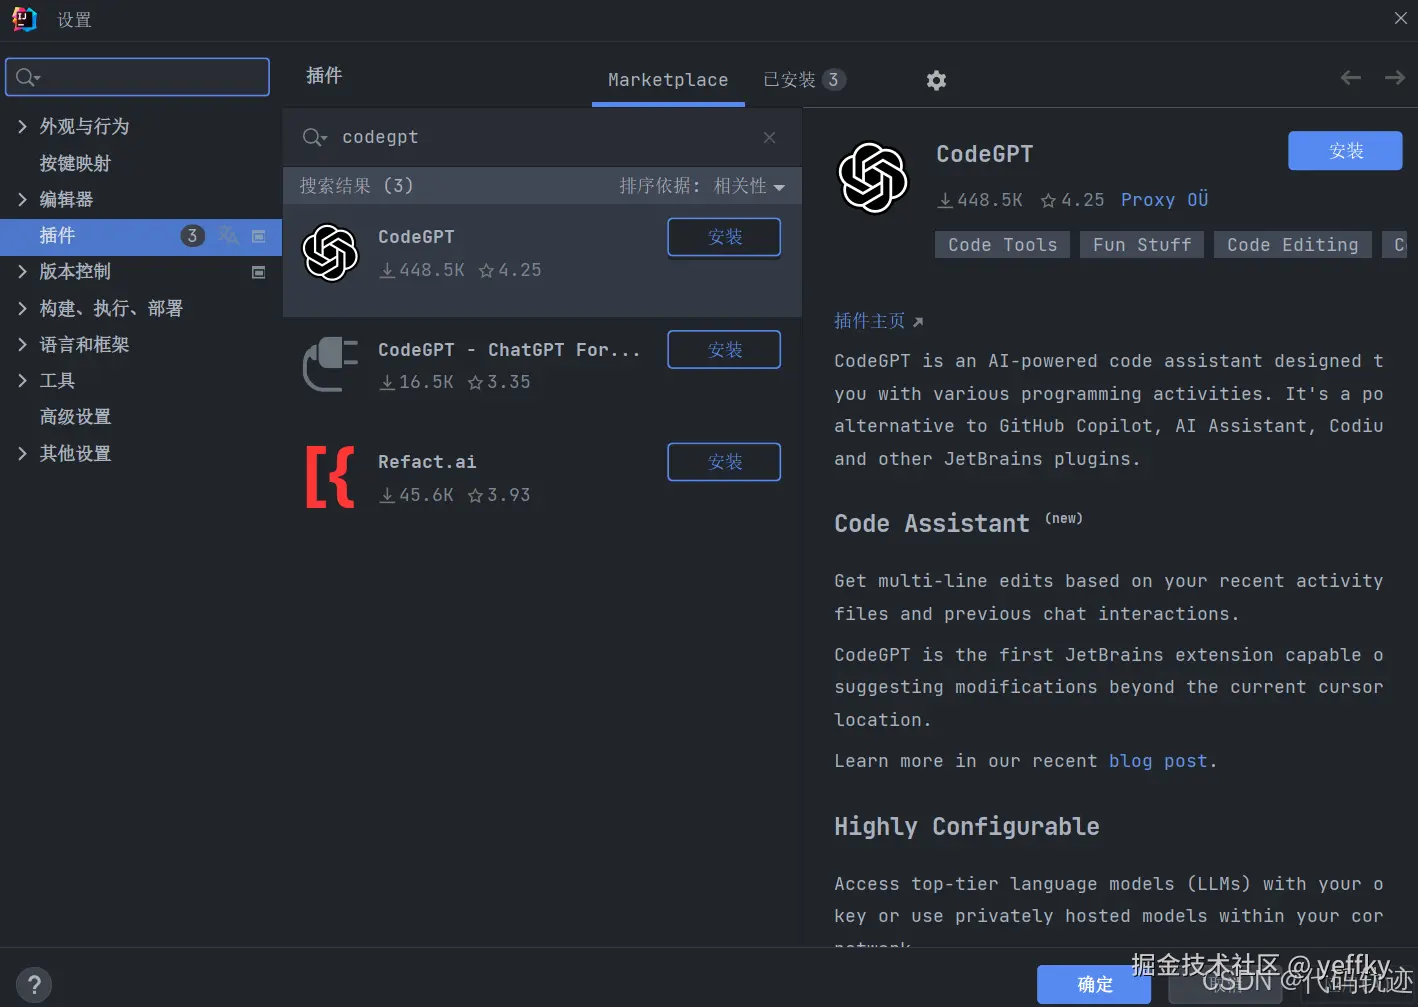The width and height of the screenshot is (1418, 1007).
Task: Open the plugin settings gear menu
Action: pos(936,80)
